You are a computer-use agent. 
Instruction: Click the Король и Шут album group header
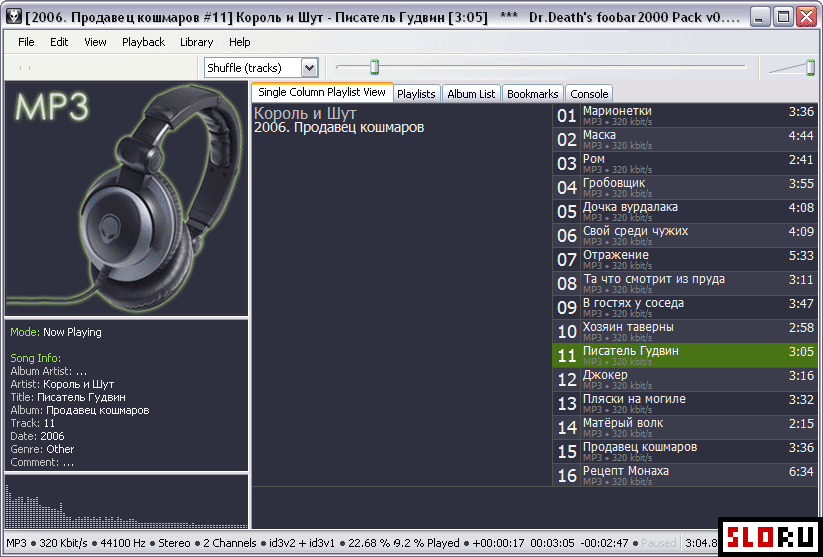(305, 113)
